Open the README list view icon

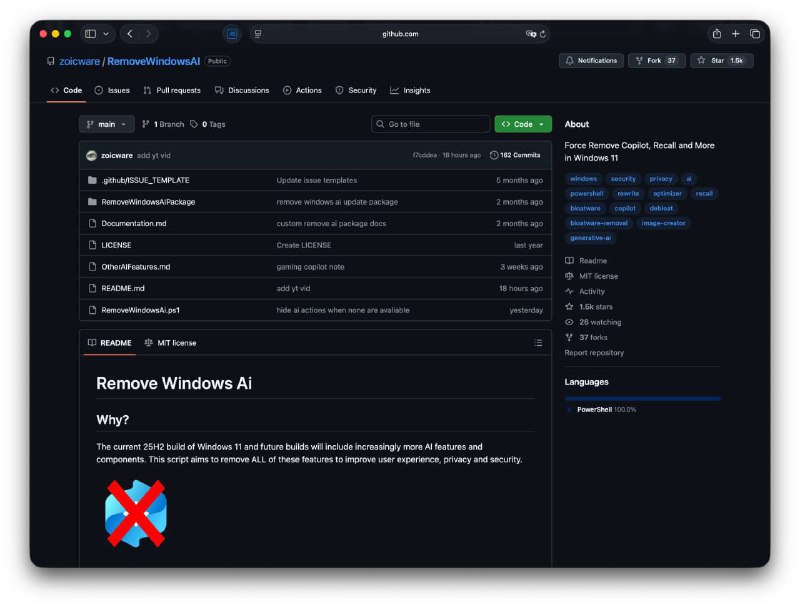coord(538,342)
